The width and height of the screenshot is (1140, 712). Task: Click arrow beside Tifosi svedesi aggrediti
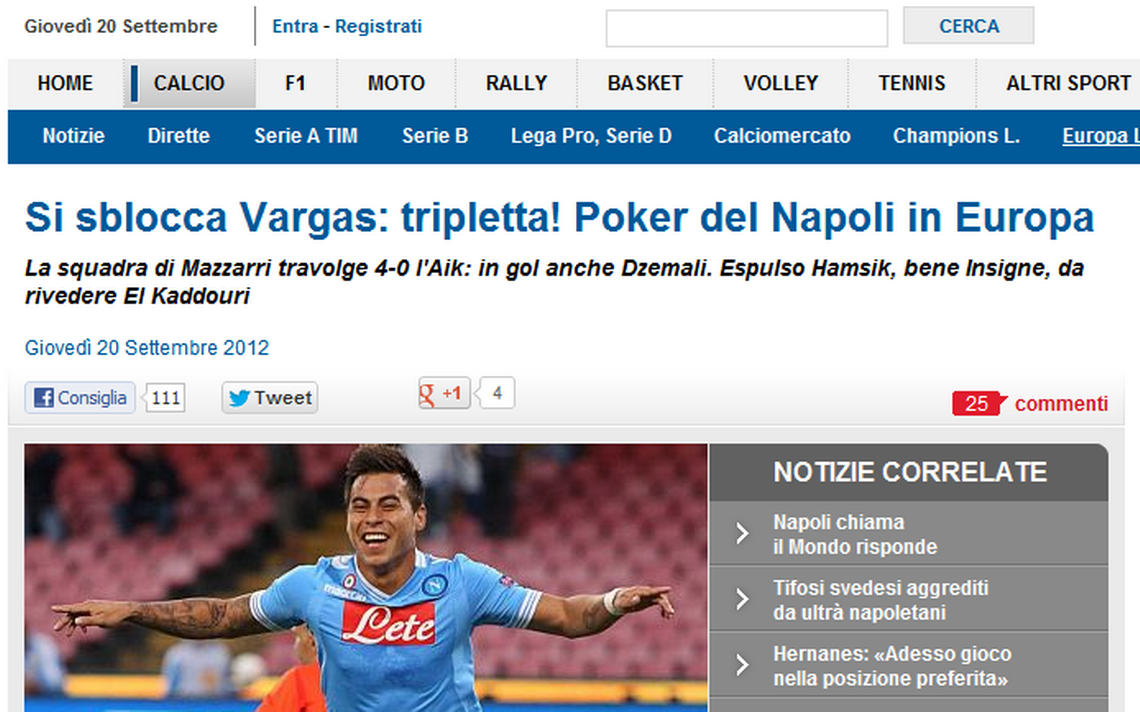pyautogui.click(x=742, y=599)
